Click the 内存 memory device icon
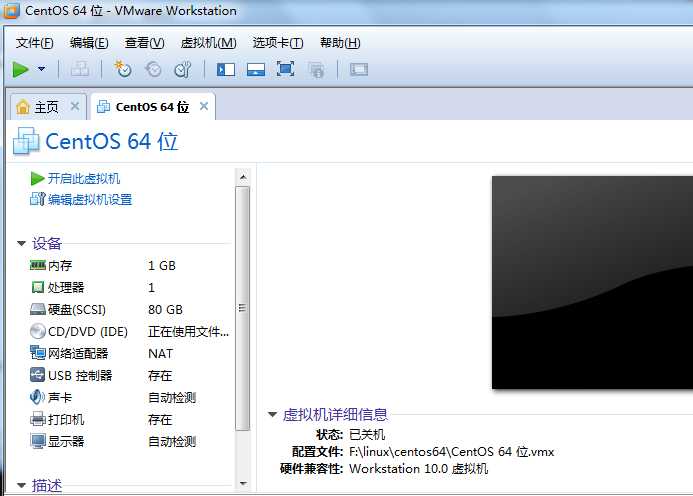The width and height of the screenshot is (693, 496). click(38, 265)
